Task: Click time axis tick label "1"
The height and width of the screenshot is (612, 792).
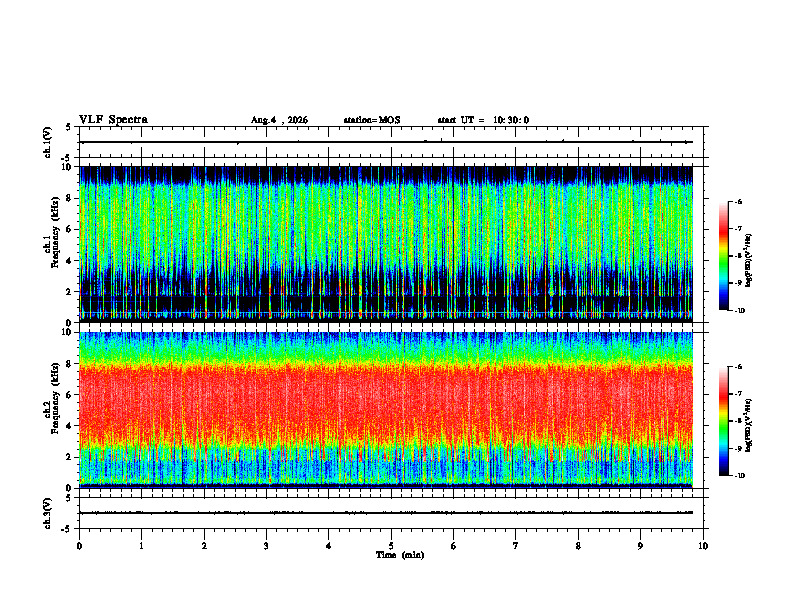Action: (x=141, y=546)
